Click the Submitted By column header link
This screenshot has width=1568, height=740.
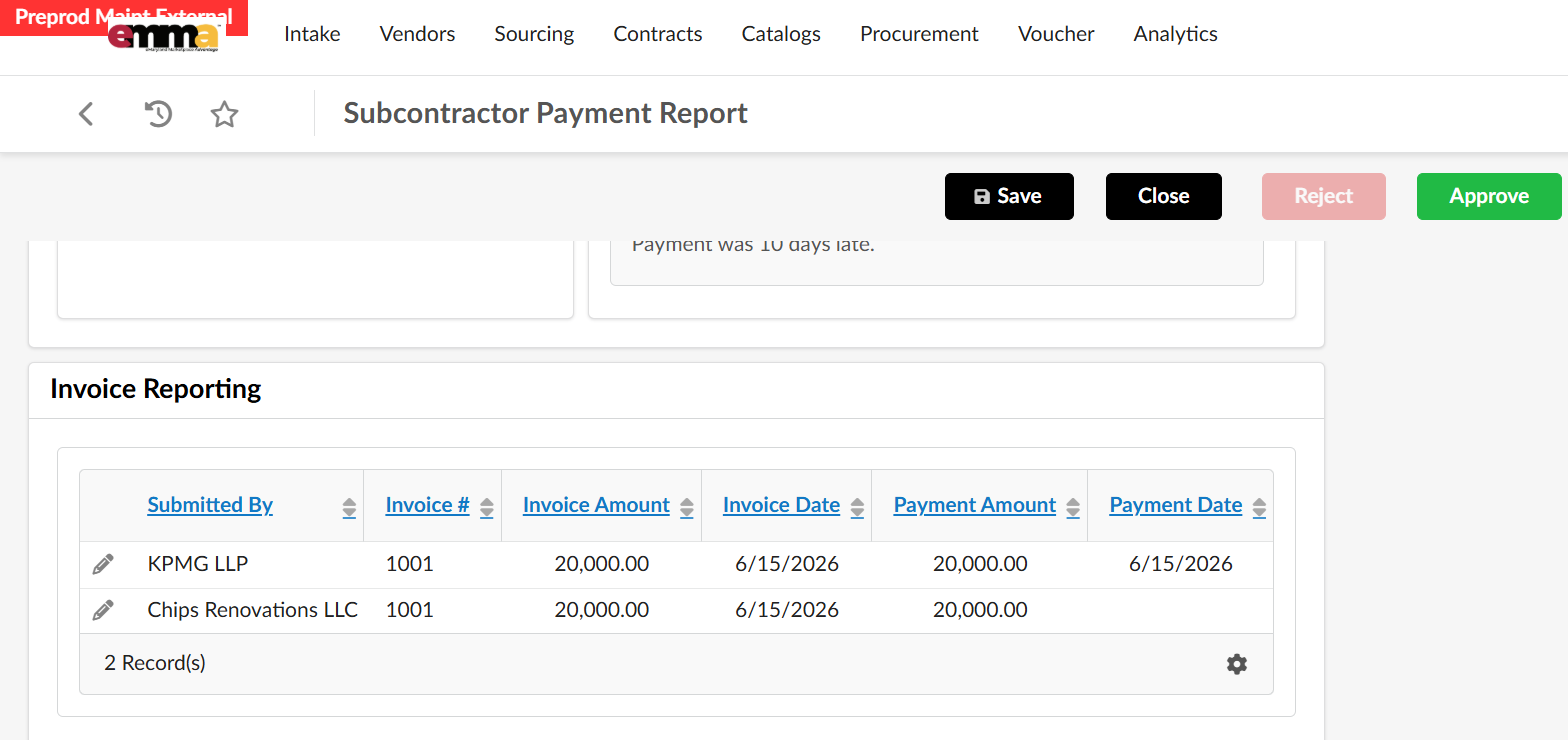coord(210,505)
